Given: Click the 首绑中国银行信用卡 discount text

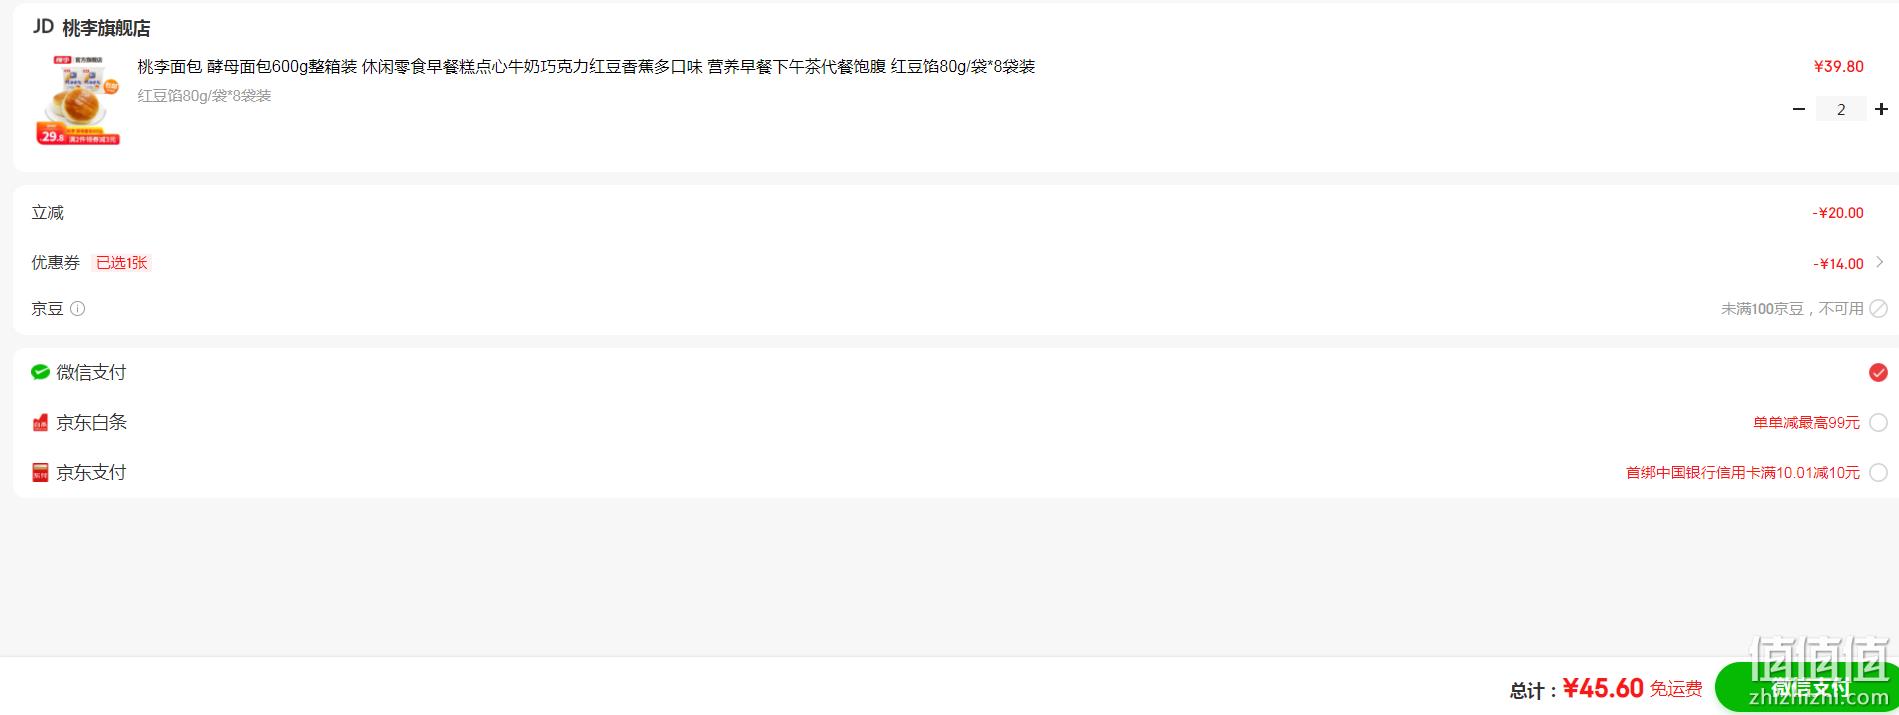Looking at the screenshot, I should coord(1743,473).
